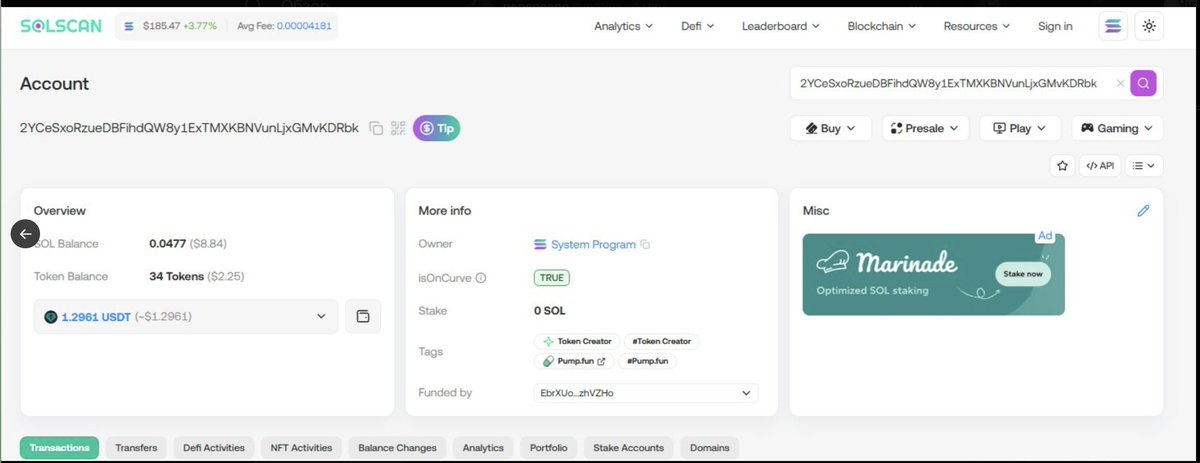The height and width of the screenshot is (463, 1200).
Task: Open the token wallet view icon
Action: coord(363,316)
